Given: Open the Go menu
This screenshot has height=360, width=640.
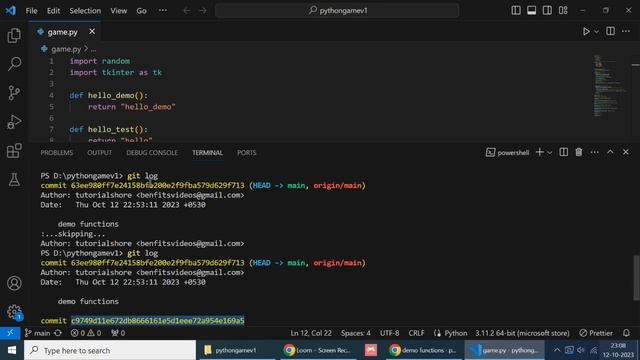Looking at the screenshot, I should [x=141, y=11].
